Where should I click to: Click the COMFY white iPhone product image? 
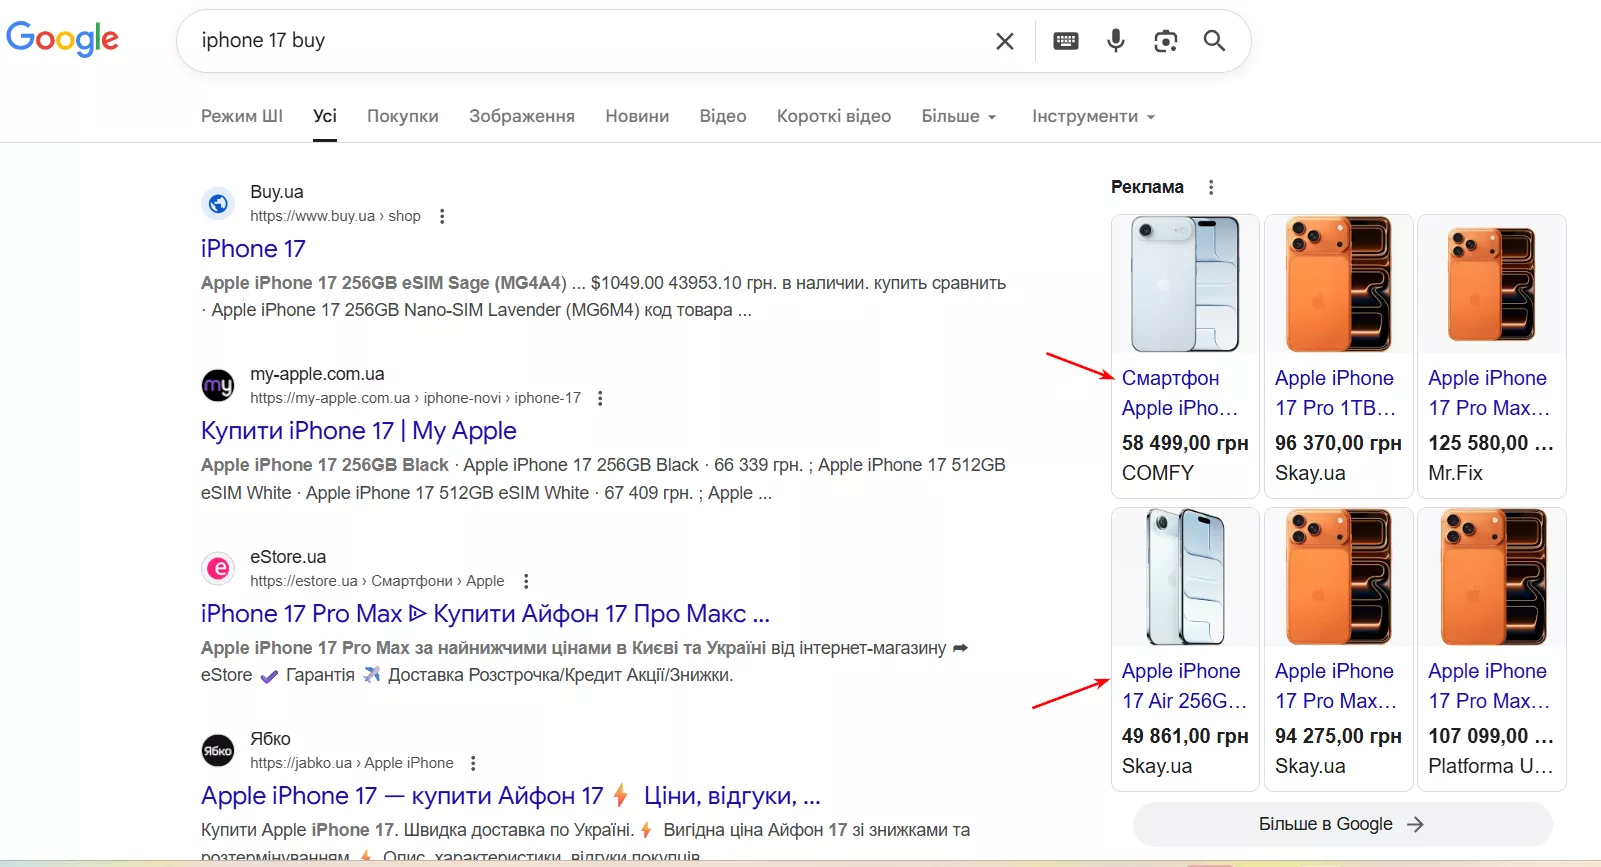click(x=1185, y=284)
